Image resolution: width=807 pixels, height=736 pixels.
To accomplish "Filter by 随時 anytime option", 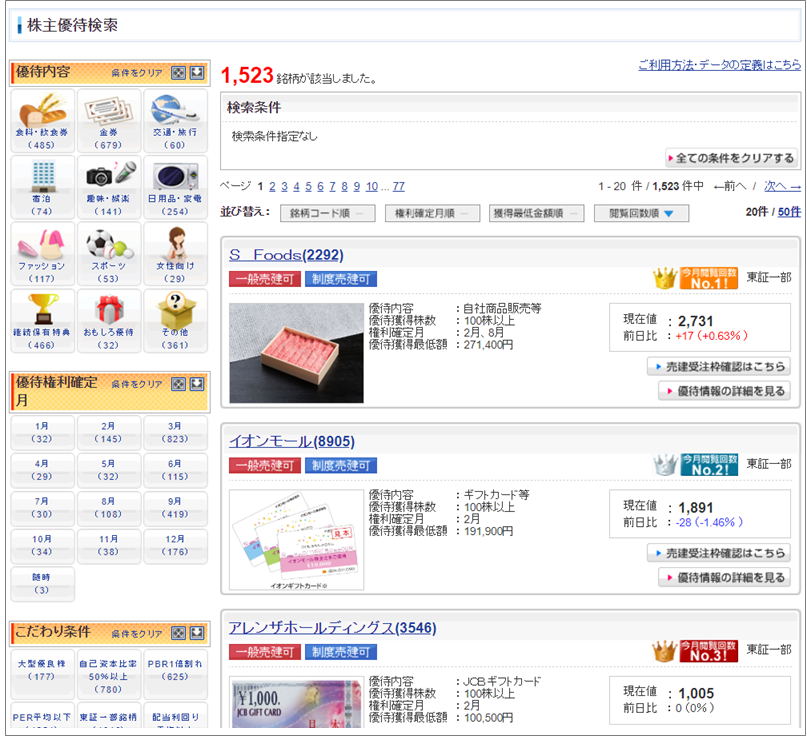I will 43,584.
